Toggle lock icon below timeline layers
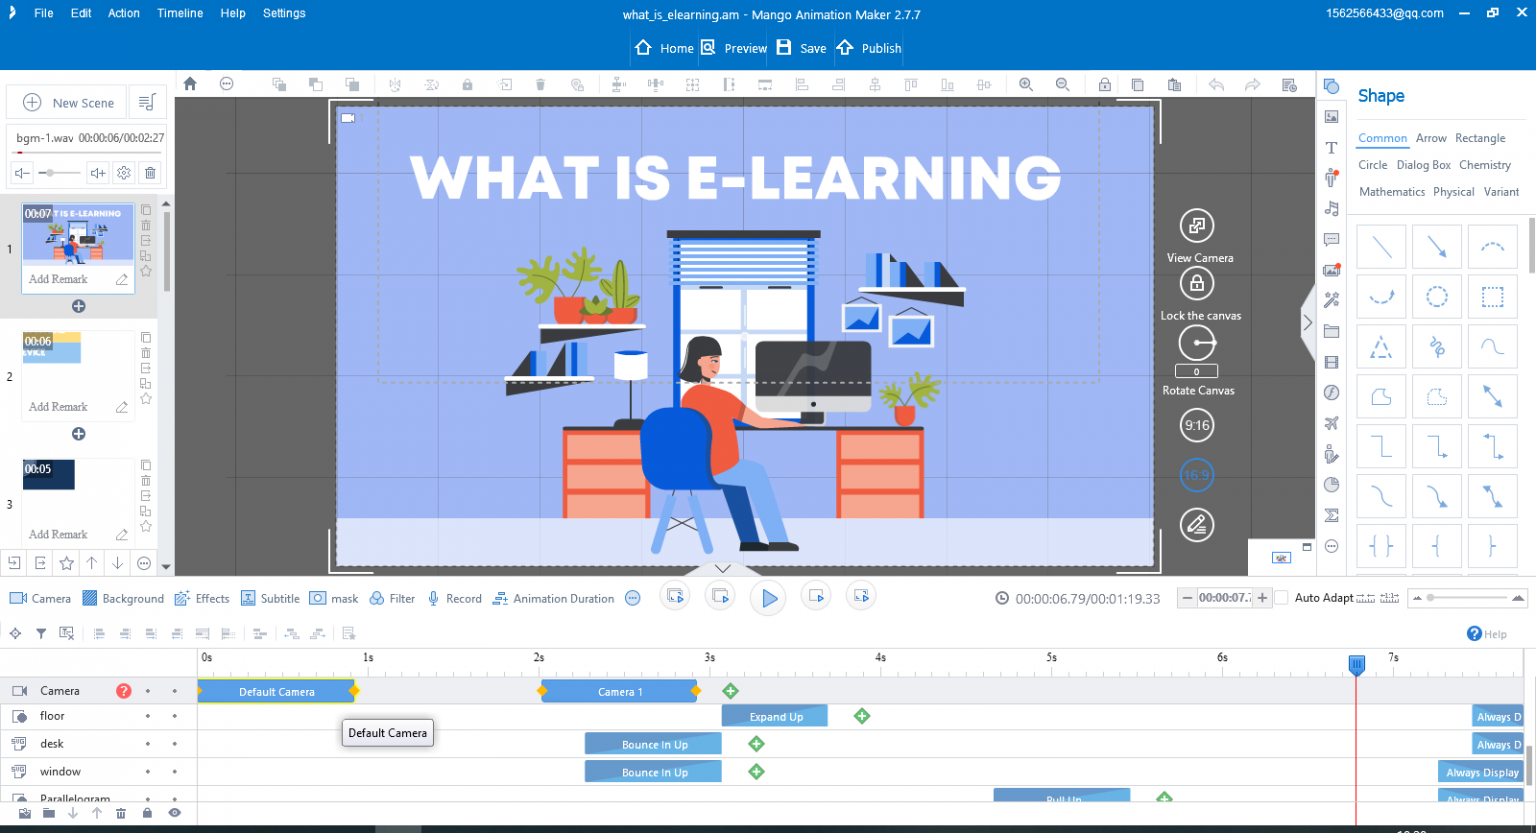Viewport: 1536px width, 833px height. click(147, 813)
